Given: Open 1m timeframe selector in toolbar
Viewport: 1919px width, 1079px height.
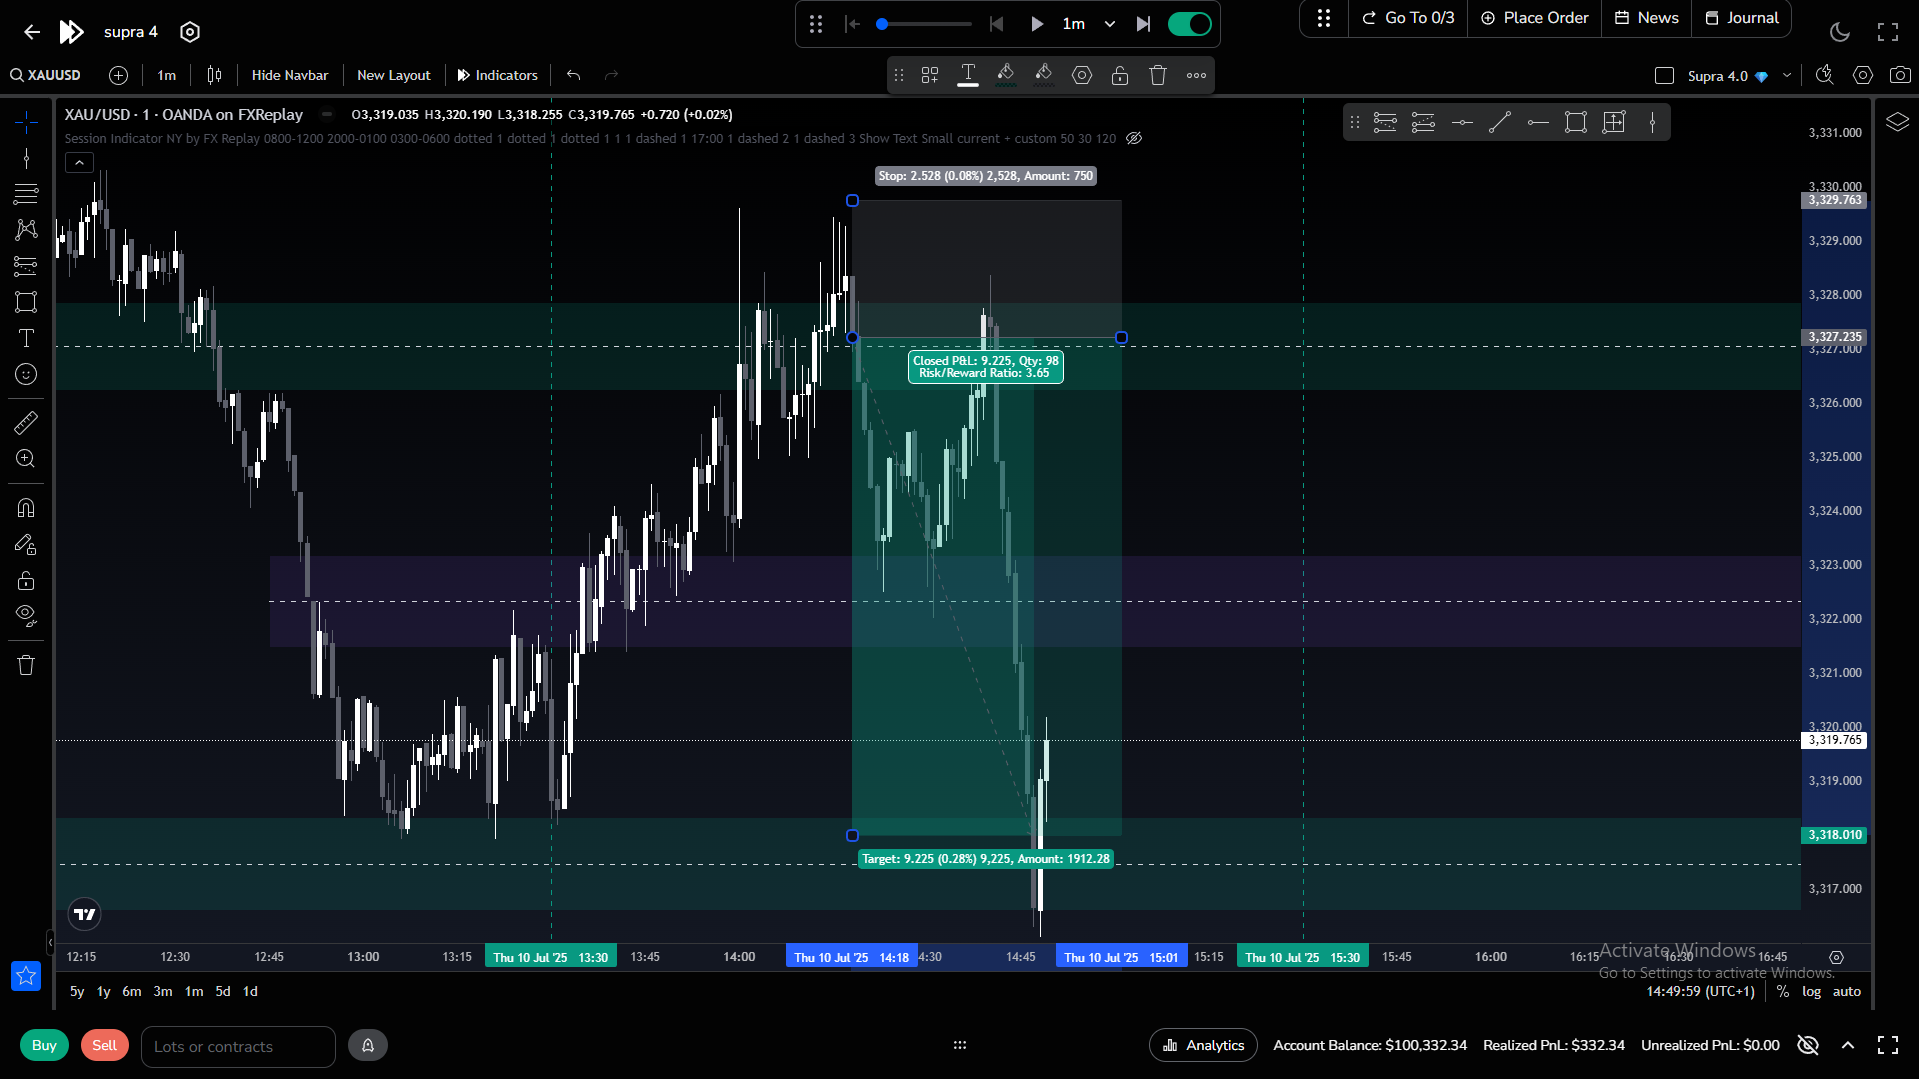Looking at the screenshot, I should 166,75.
